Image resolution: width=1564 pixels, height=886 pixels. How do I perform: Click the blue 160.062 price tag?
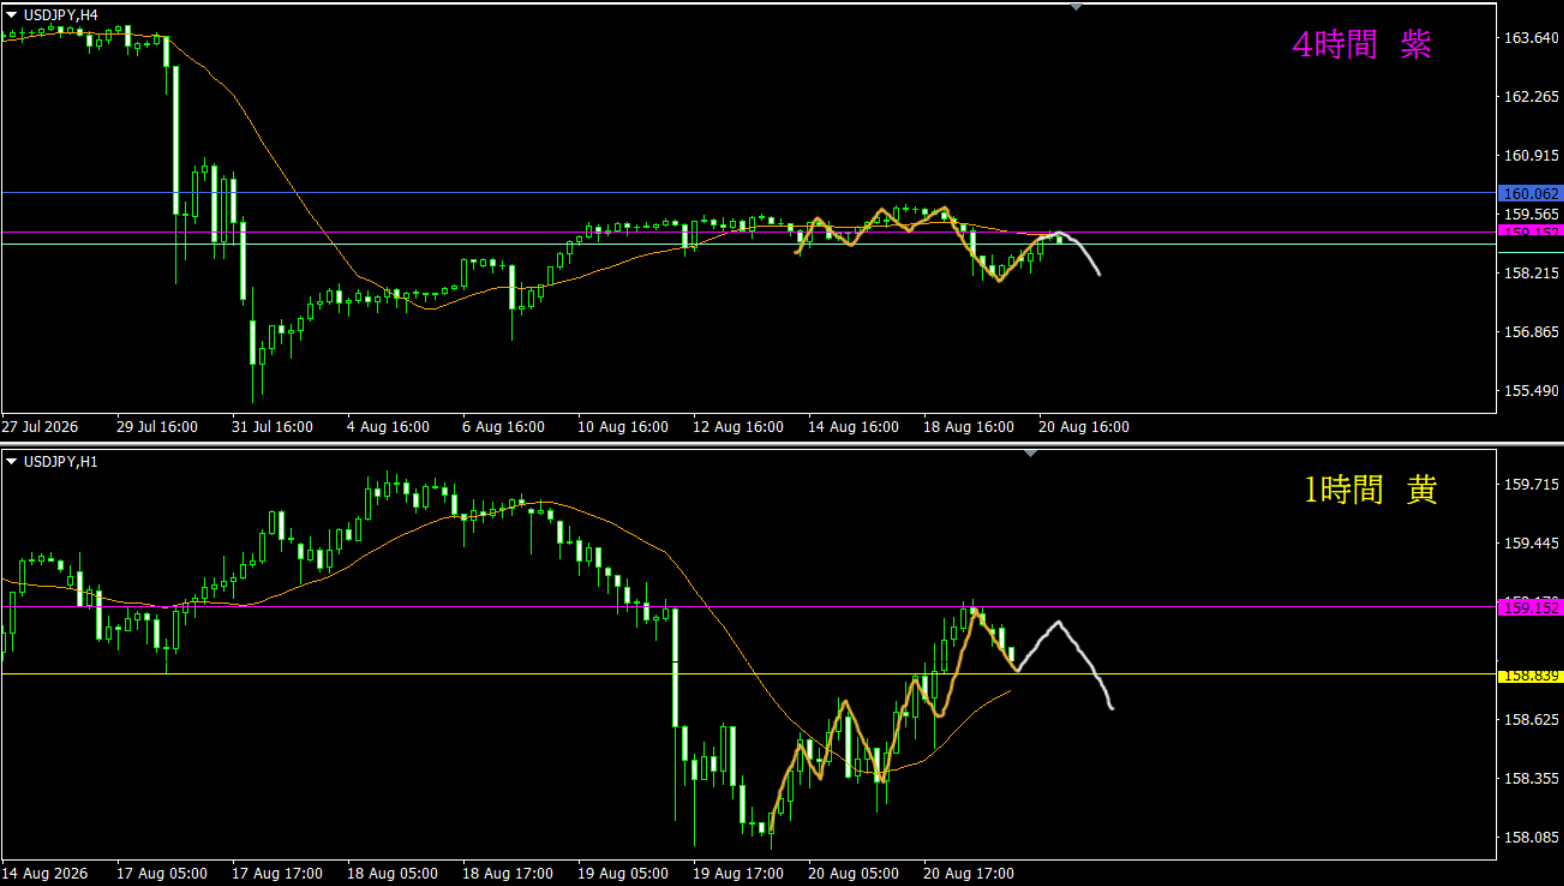pyautogui.click(x=1531, y=193)
